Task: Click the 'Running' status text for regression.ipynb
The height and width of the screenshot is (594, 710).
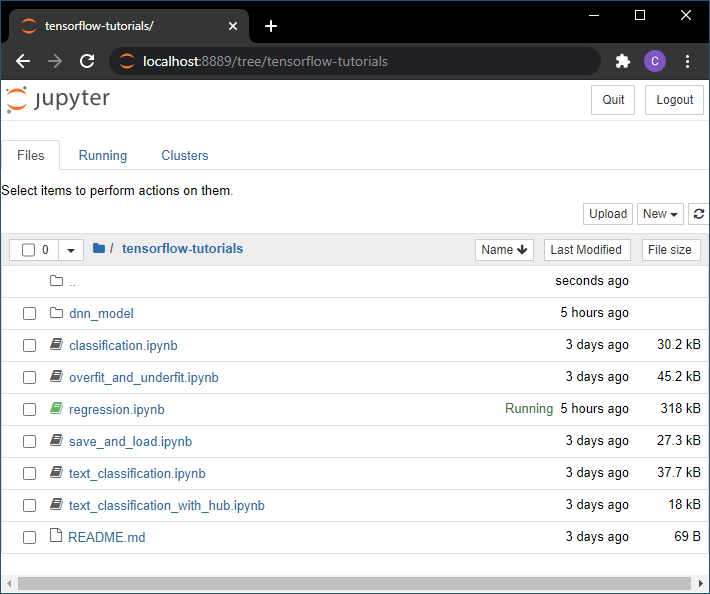Action: point(529,408)
